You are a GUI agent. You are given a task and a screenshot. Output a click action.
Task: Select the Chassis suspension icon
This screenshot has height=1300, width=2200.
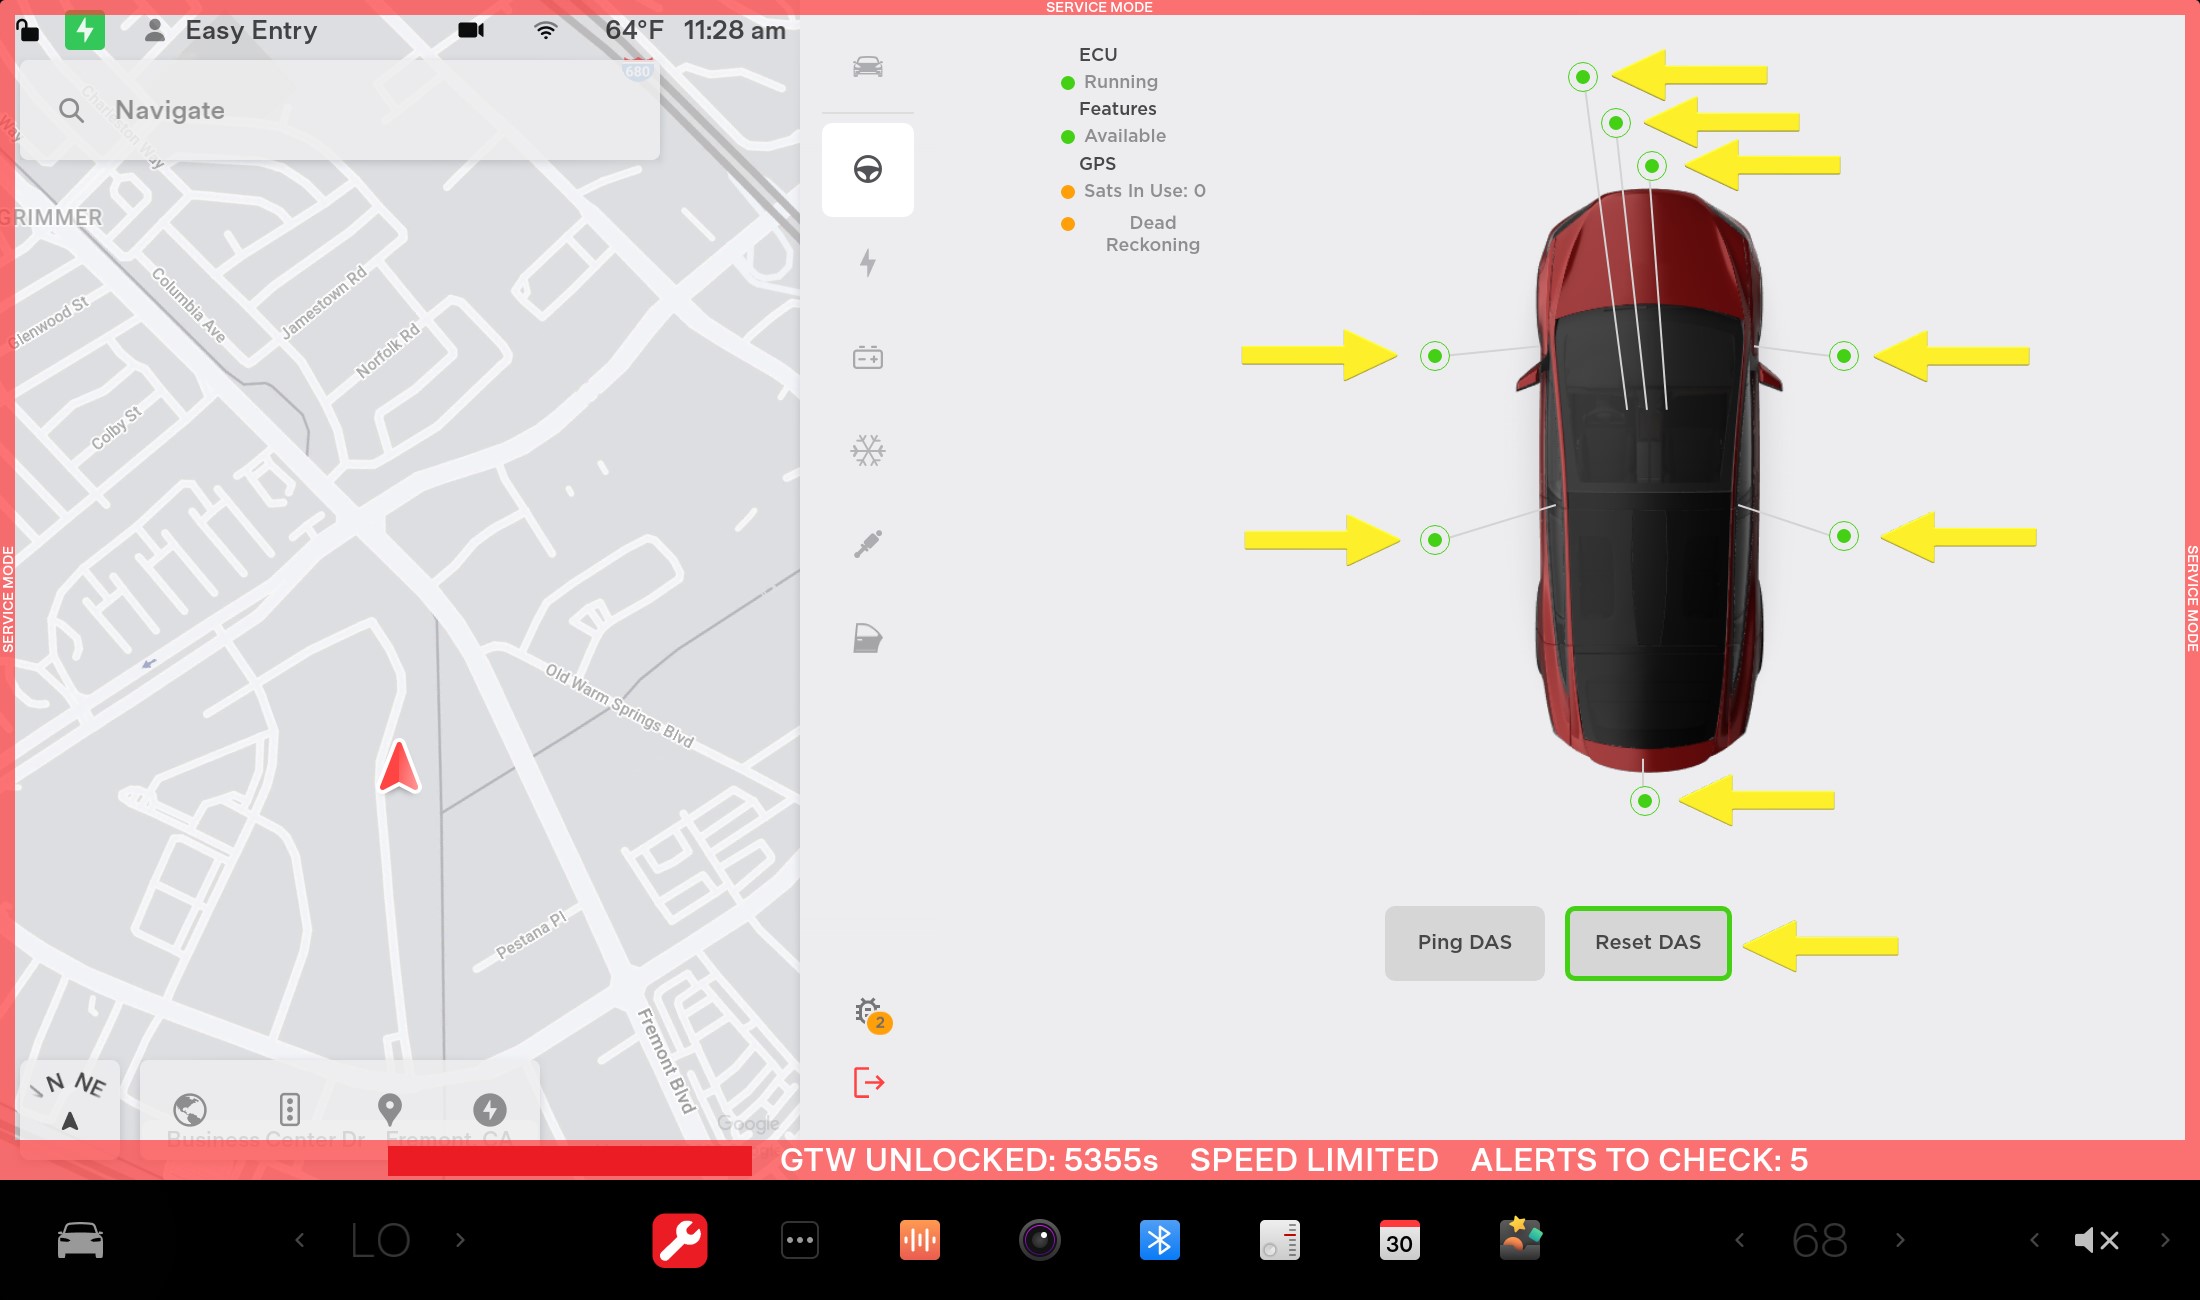pos(867,544)
